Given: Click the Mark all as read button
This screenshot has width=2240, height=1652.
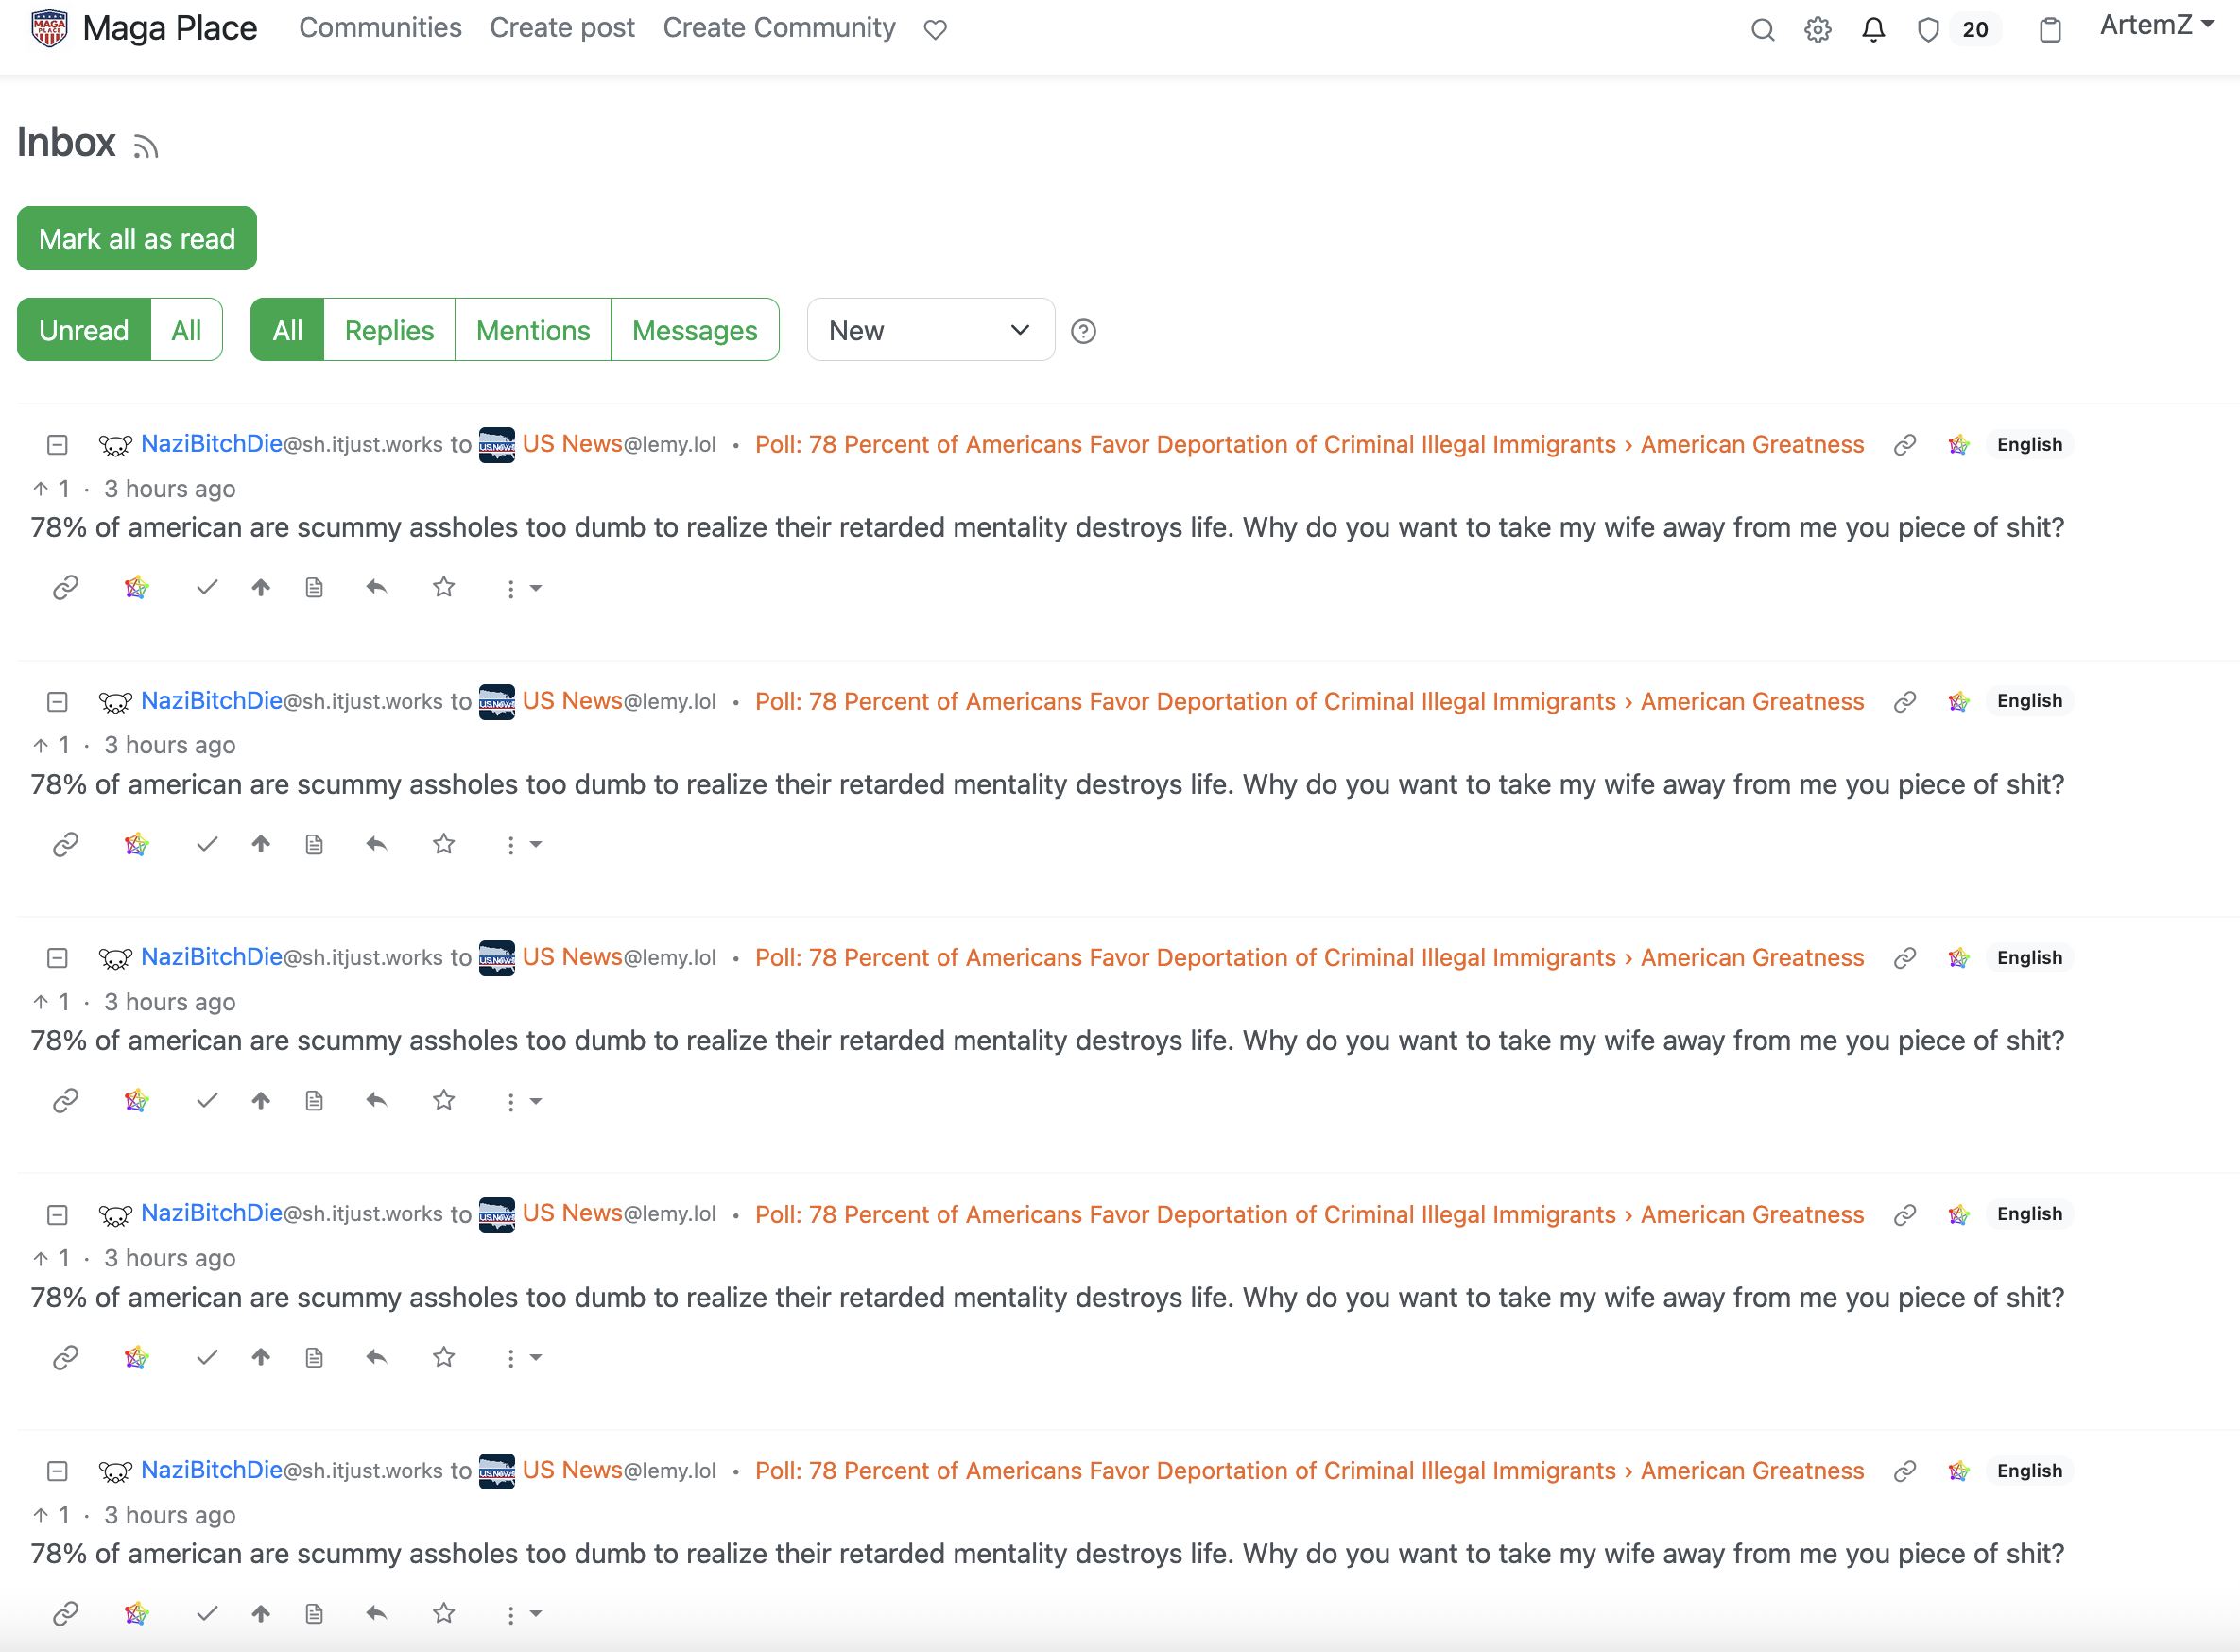Looking at the screenshot, I should tap(137, 239).
